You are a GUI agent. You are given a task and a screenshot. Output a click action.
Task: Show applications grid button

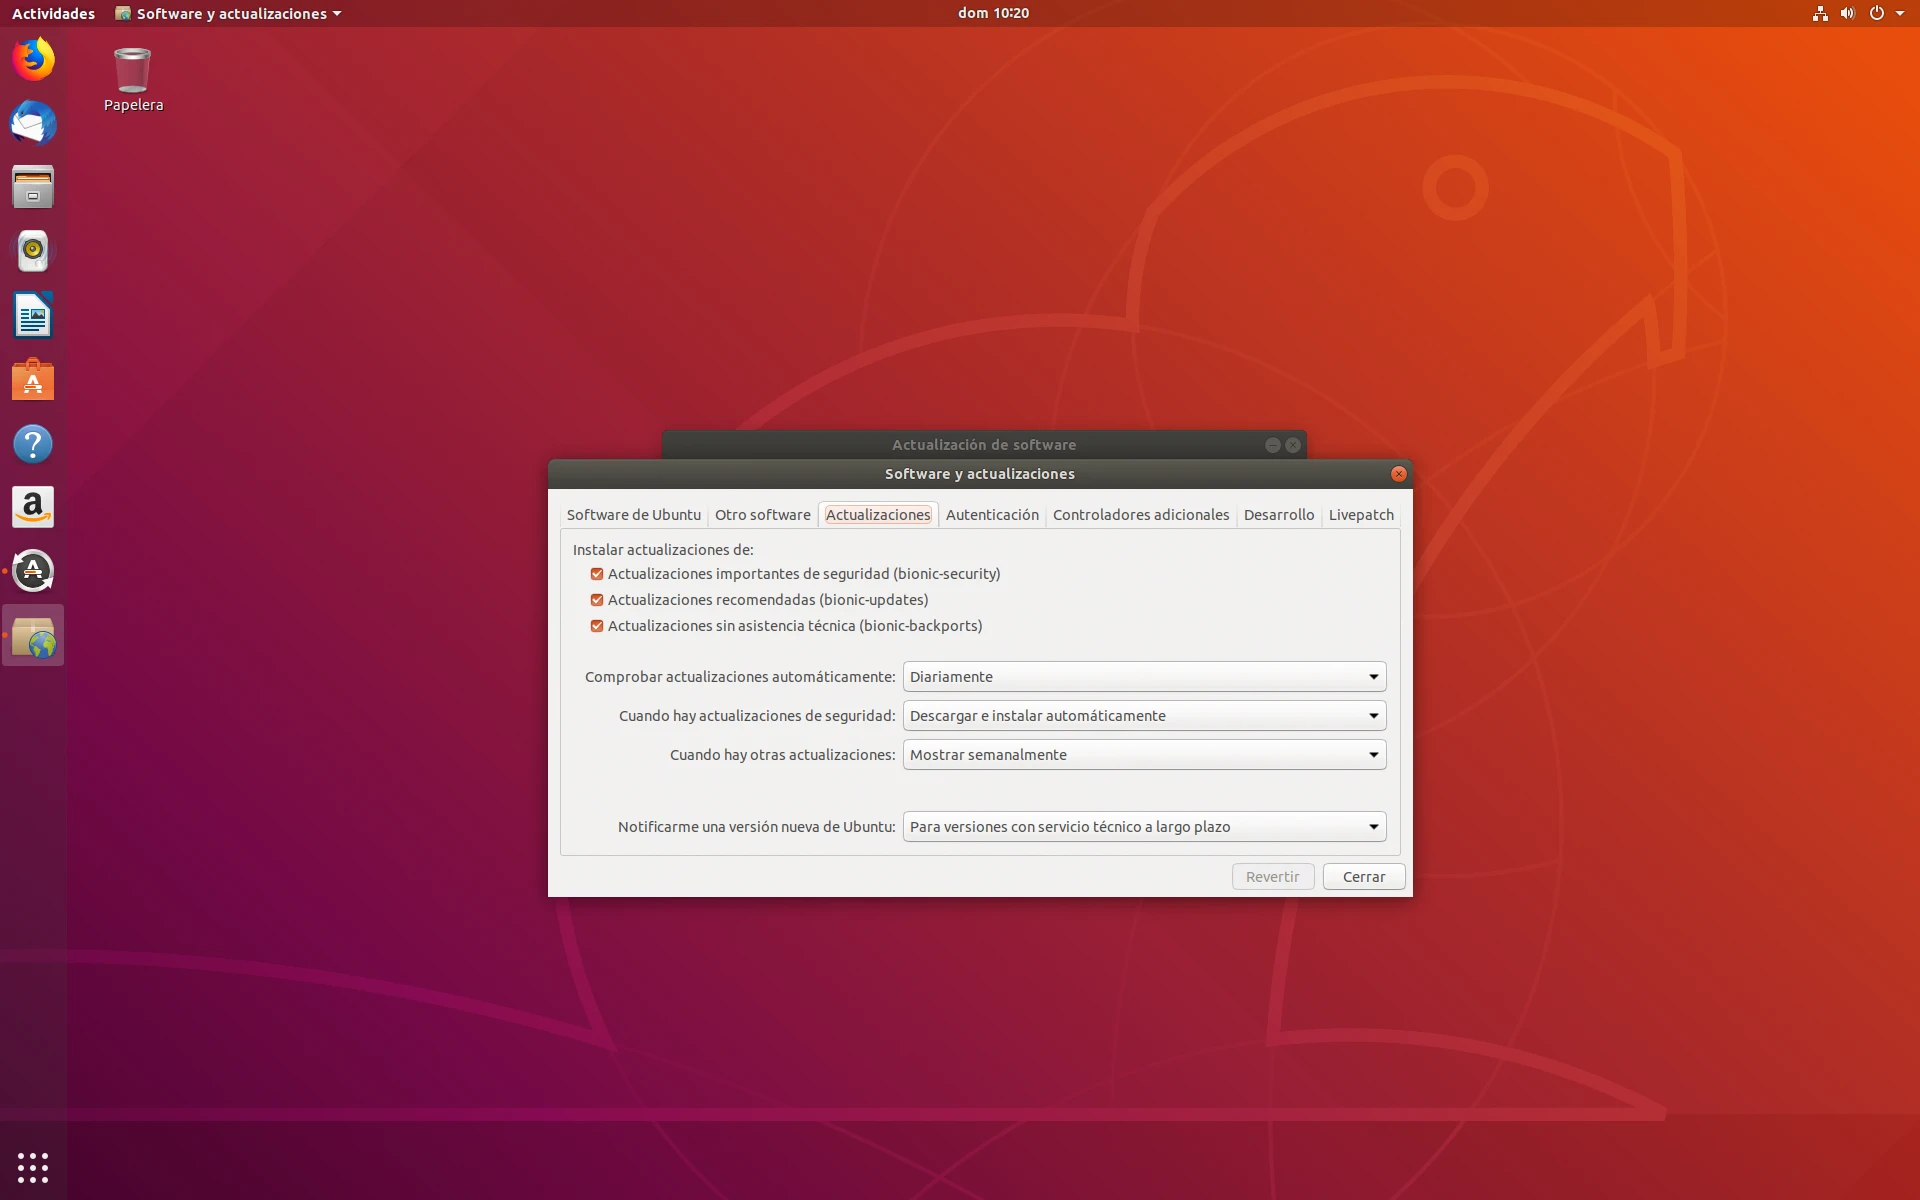(33, 1167)
